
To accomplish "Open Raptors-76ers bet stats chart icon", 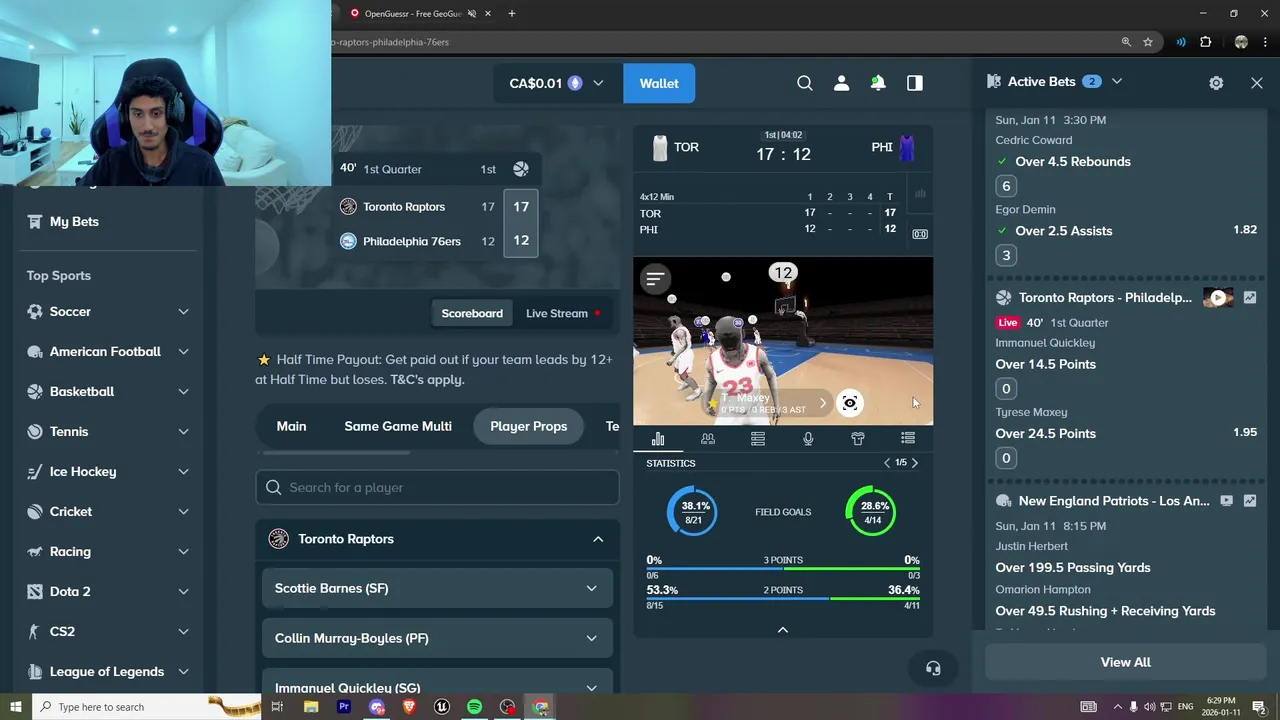I will pyautogui.click(x=1250, y=297).
